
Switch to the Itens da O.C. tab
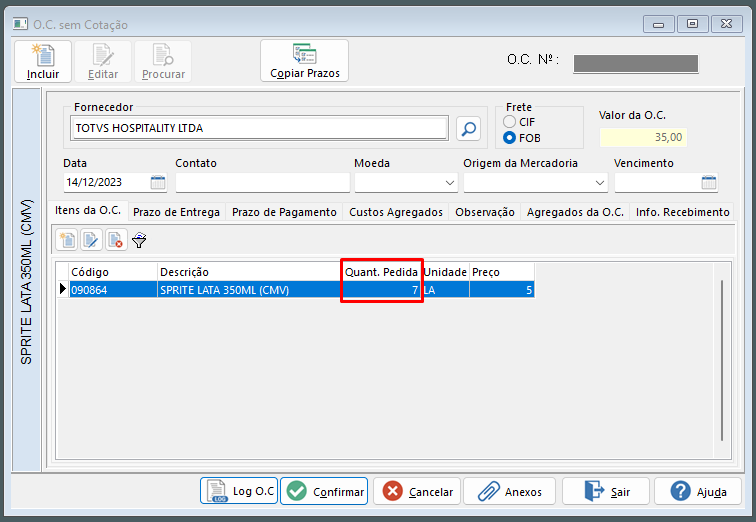(88, 211)
